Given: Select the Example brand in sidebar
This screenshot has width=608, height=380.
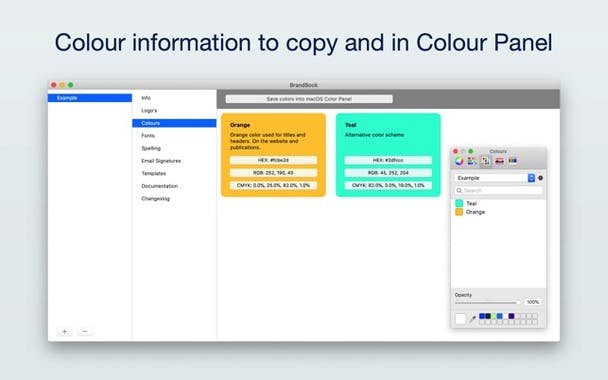Looking at the screenshot, I should (90, 98).
